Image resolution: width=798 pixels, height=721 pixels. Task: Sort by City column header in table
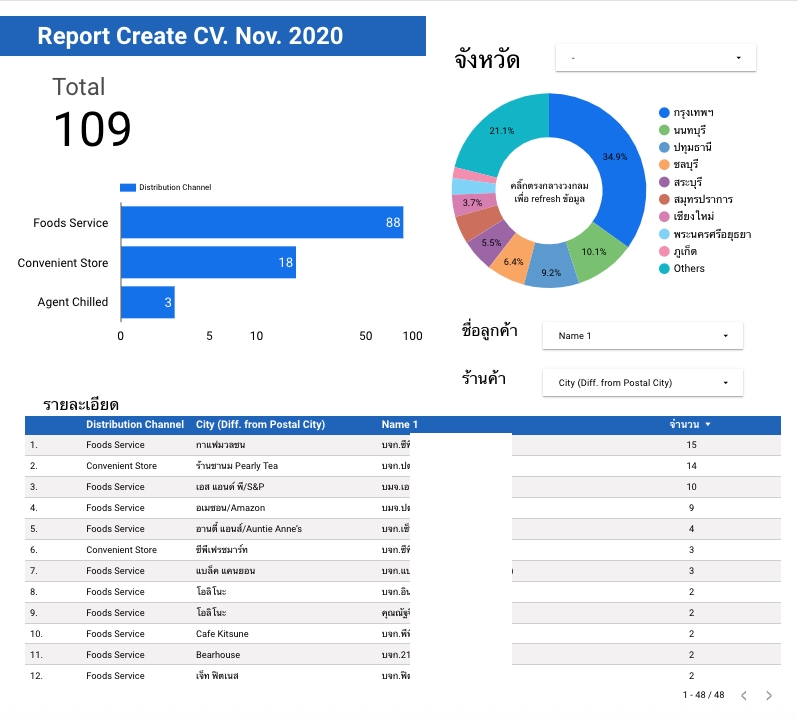click(x=260, y=425)
